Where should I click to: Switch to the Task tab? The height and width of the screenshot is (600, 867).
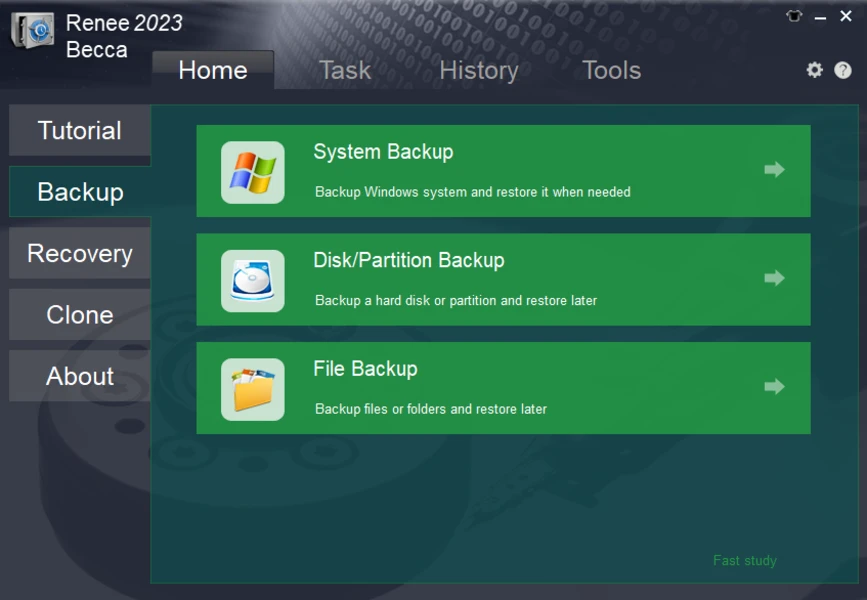point(345,70)
